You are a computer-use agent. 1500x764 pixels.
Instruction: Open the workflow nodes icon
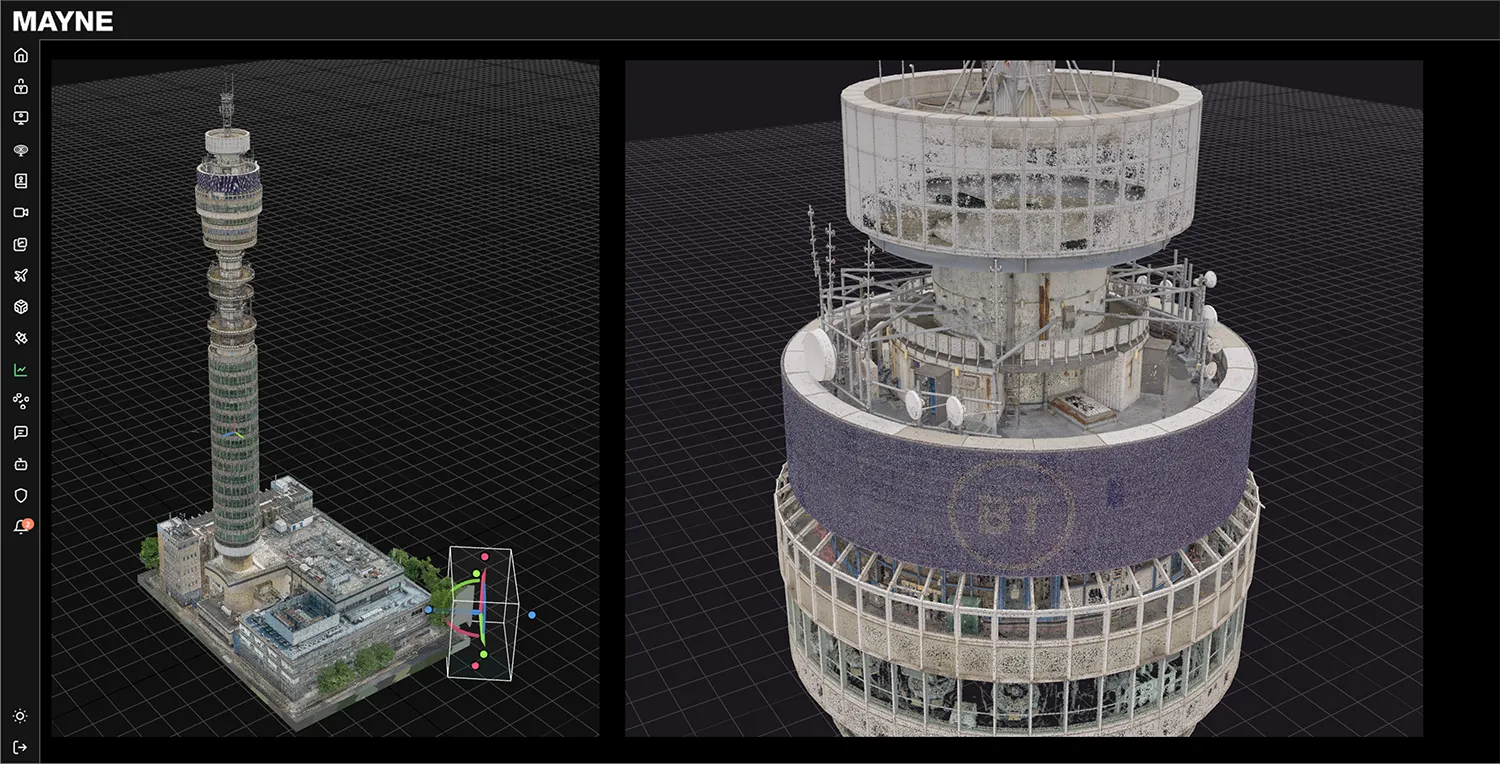point(21,400)
